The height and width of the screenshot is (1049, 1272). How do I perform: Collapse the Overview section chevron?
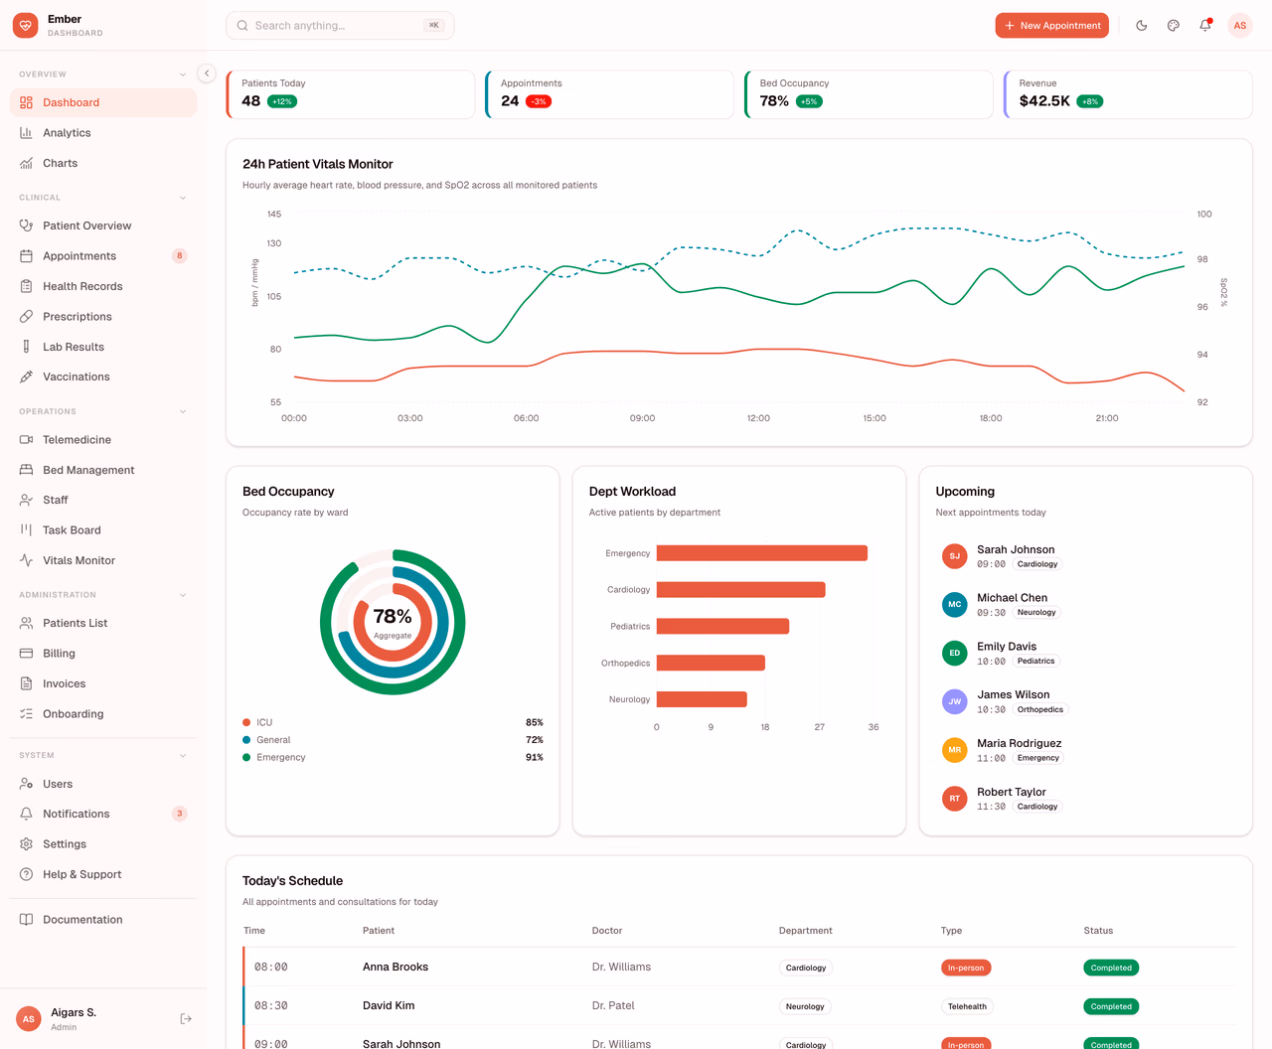[x=183, y=74]
